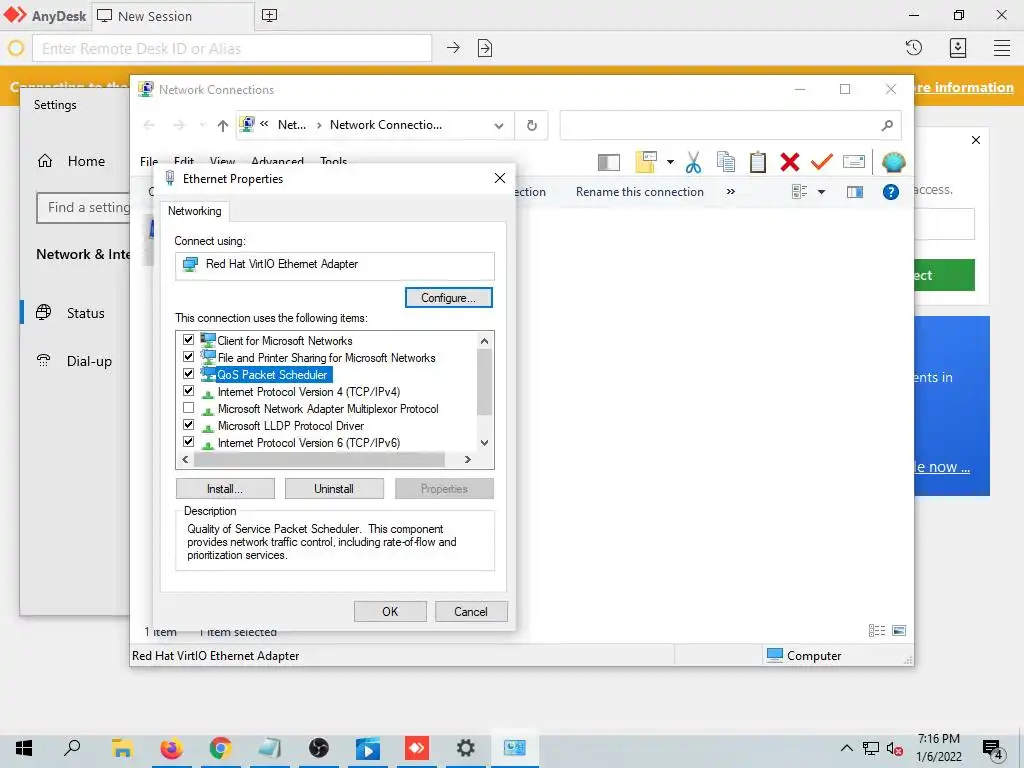Uncheck Client for Microsoft Networks
The image size is (1024, 768).
[188, 340]
